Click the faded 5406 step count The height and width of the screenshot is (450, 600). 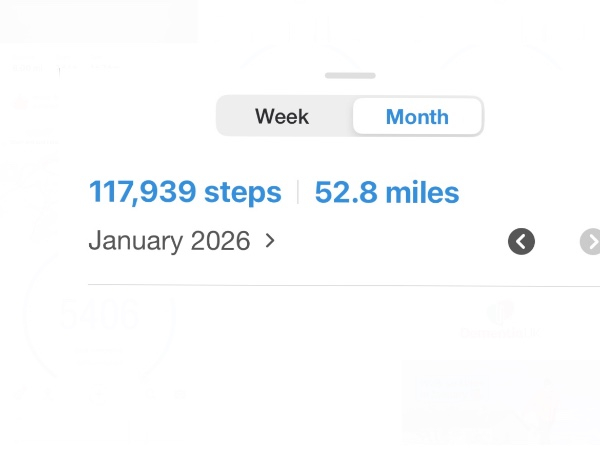pyautogui.click(x=99, y=314)
